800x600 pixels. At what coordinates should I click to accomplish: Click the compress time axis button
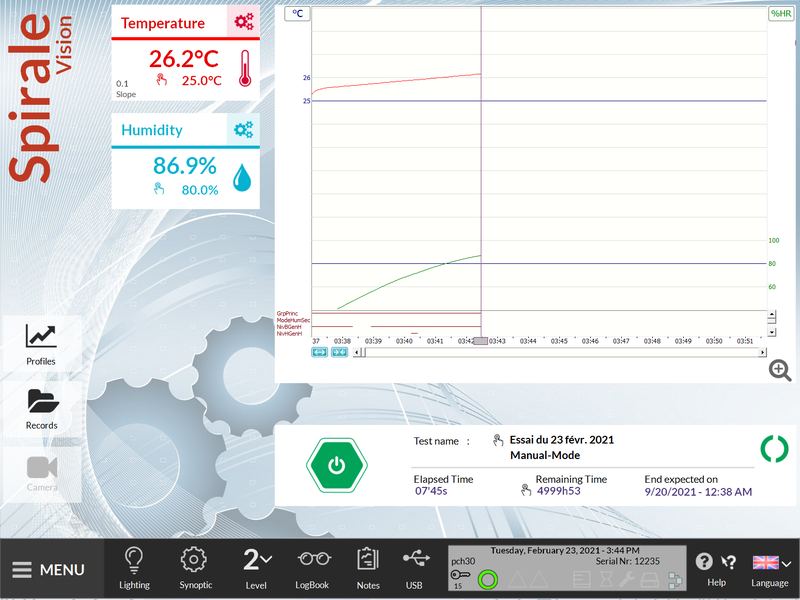click(x=339, y=353)
